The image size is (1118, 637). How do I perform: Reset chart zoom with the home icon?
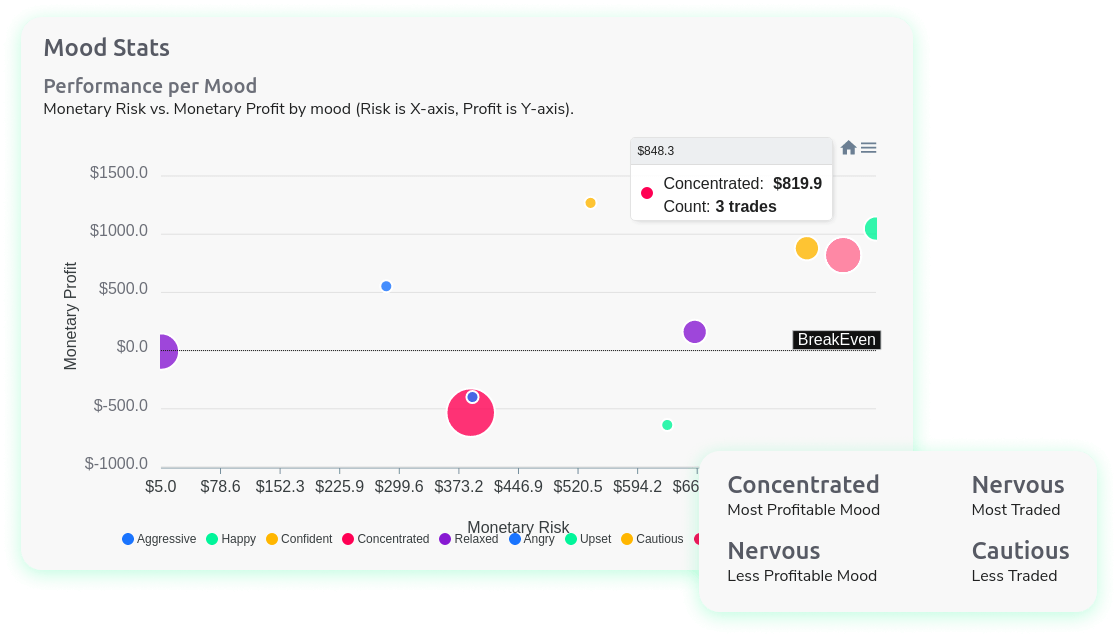(x=848, y=148)
